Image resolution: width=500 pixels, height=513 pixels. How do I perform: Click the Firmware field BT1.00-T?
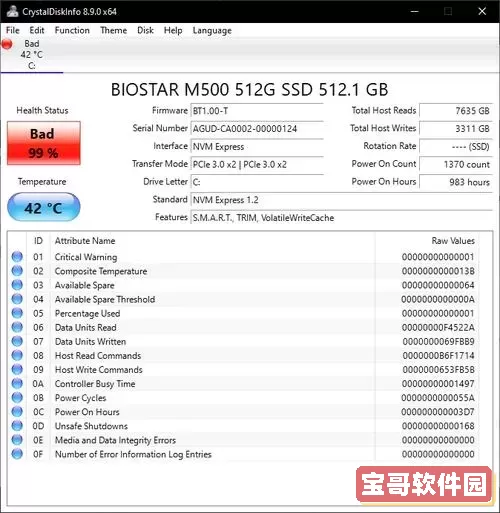tap(257, 111)
